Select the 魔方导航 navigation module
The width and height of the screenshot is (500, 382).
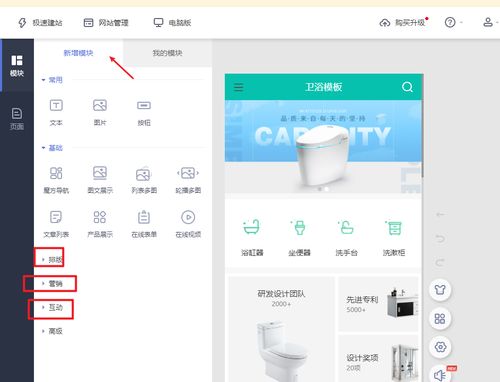tap(56, 180)
